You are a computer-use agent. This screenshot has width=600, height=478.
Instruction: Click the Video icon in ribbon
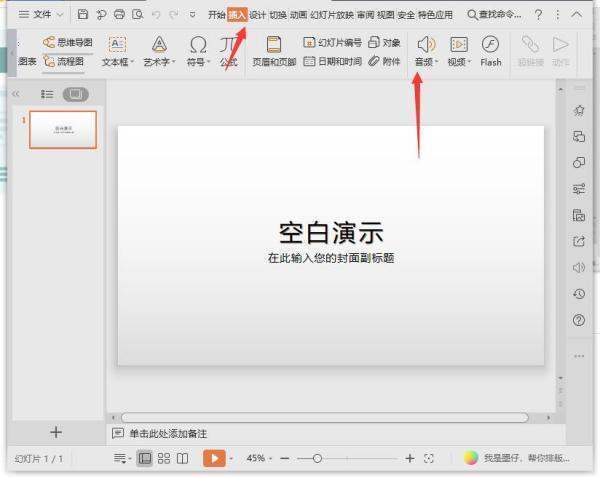point(458,44)
